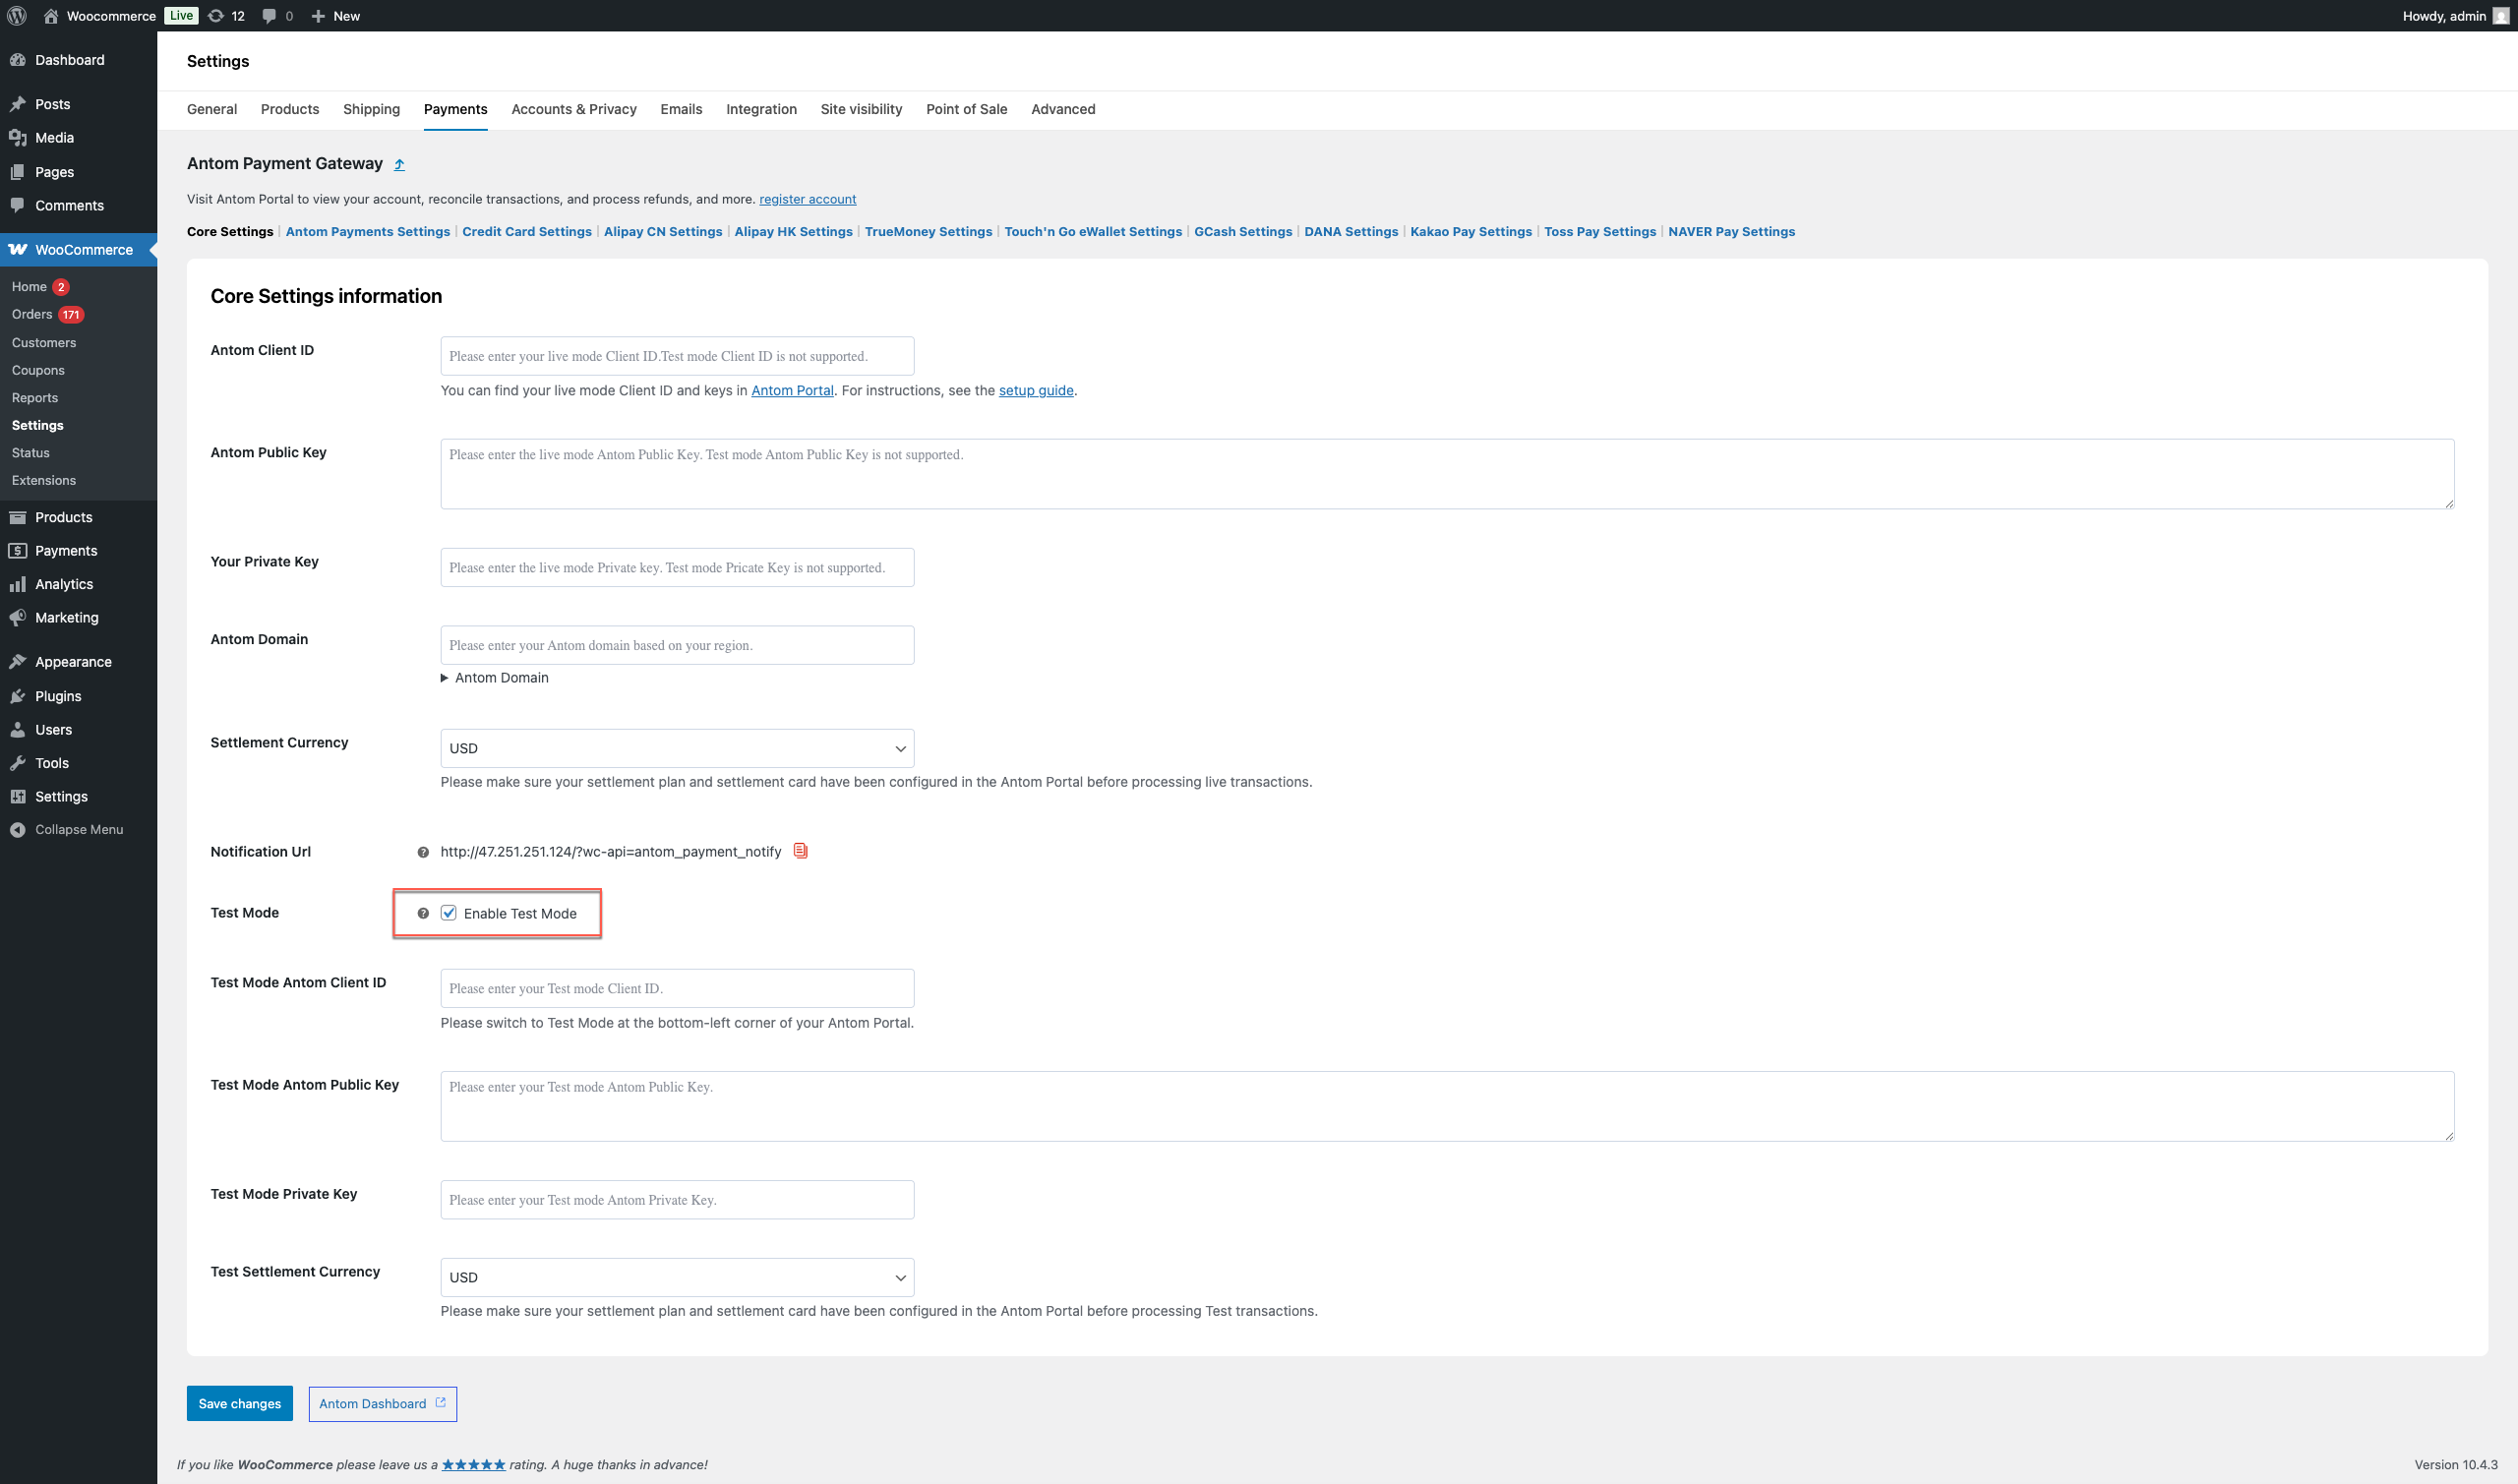2518x1484 pixels.
Task: Open Extensions in WooCommerce submenu
Action: 44,480
